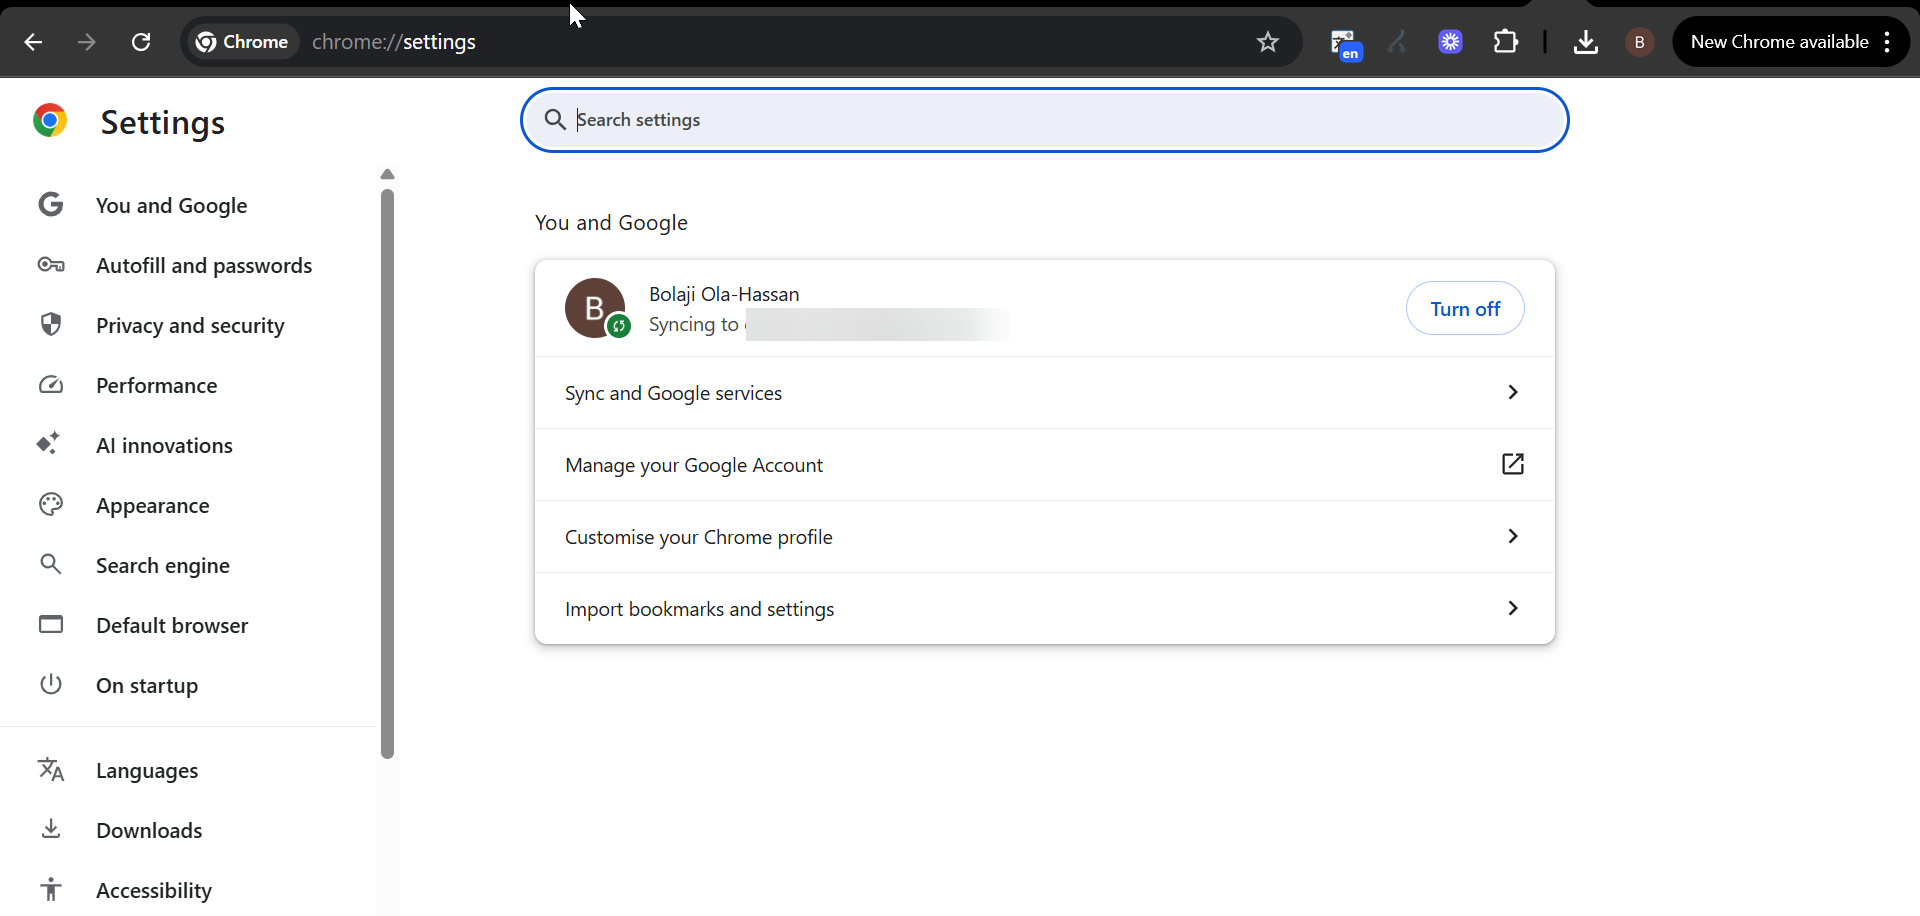Expand Sync and Google services
This screenshot has width=1920, height=916.
coord(1044,393)
